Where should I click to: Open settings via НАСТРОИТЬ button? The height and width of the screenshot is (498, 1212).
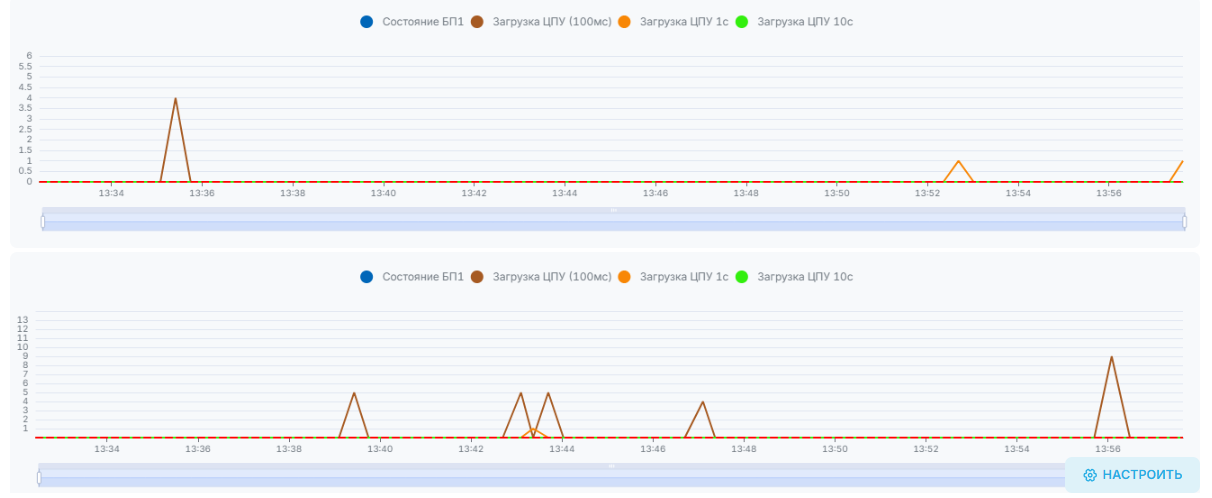[x=1132, y=475]
